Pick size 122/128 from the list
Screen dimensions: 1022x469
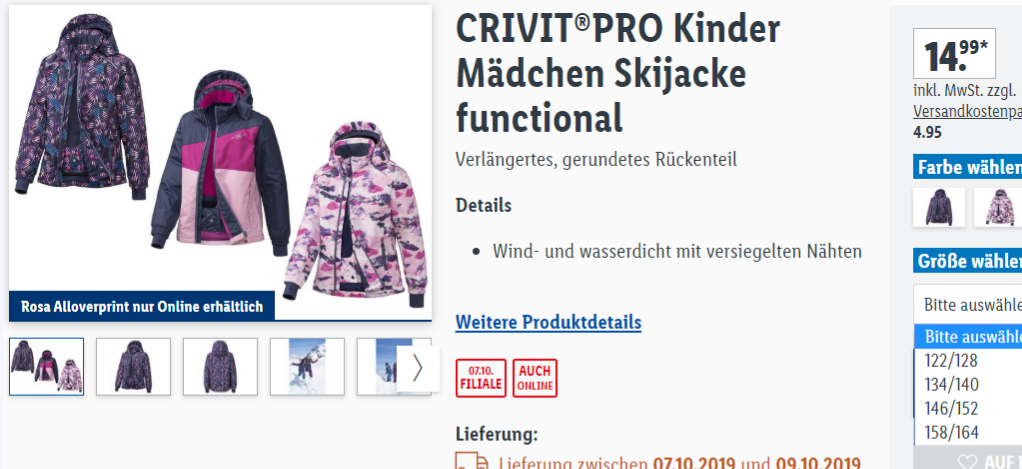[968, 360]
